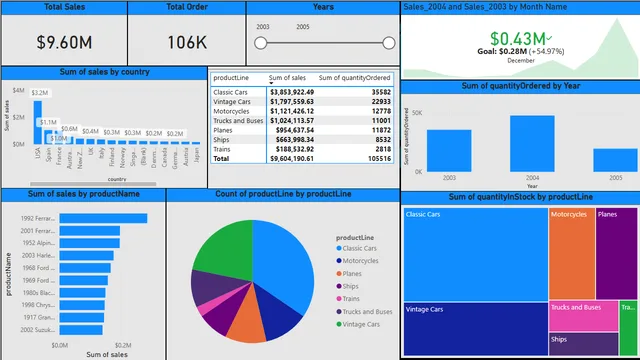Select the 1992 Ferrar... product bar

coord(103,218)
